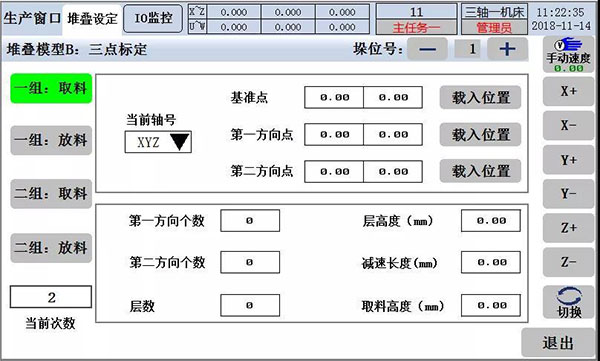Load position for 第二方向点
The image size is (600, 361).
[480, 171]
